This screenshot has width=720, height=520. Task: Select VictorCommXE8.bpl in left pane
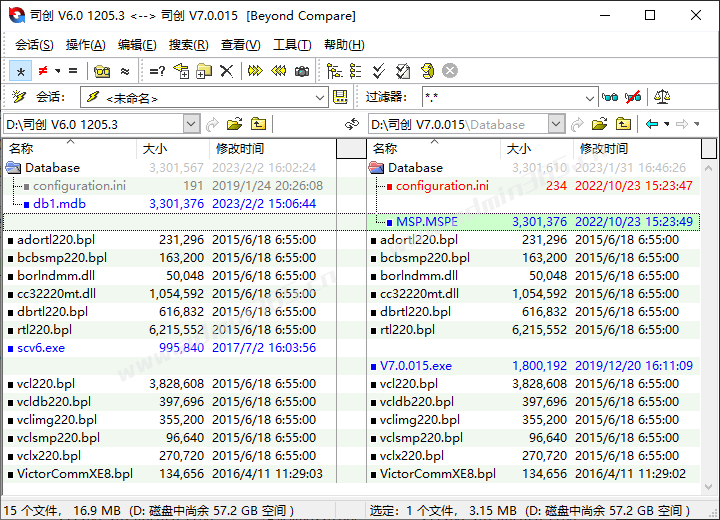[74, 474]
